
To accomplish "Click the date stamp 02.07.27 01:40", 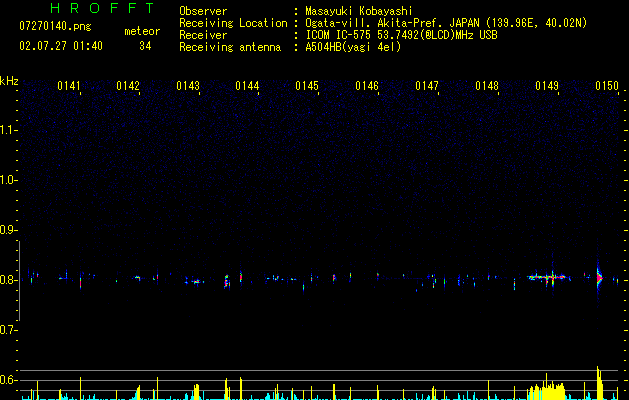I will point(61,46).
